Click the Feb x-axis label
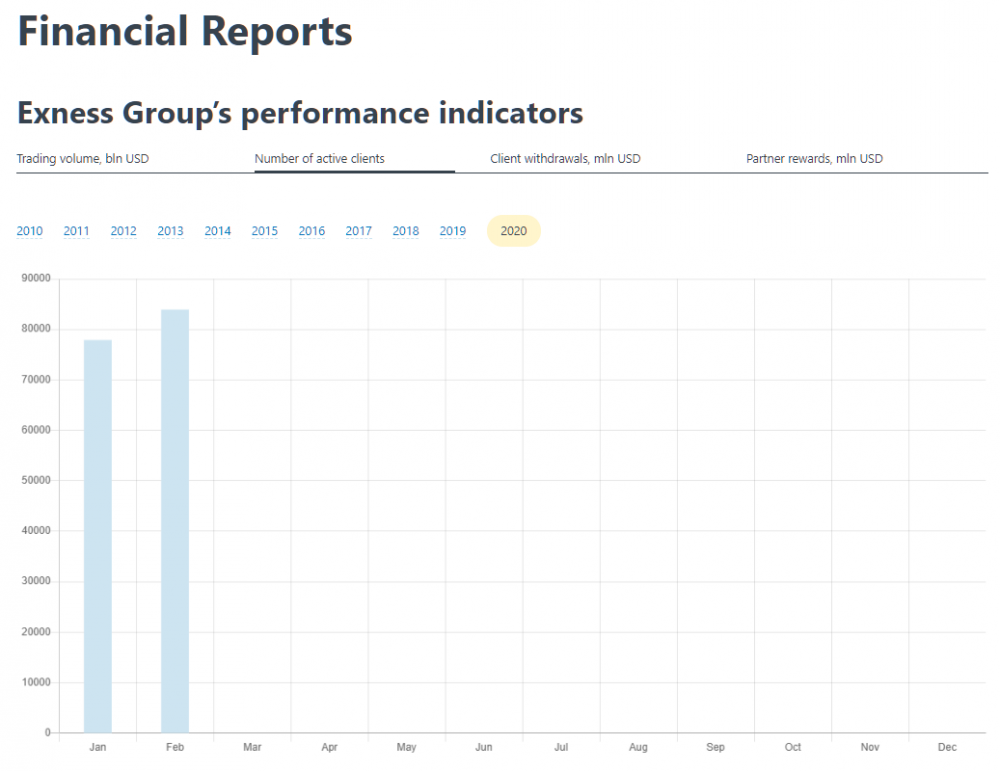 tap(175, 747)
